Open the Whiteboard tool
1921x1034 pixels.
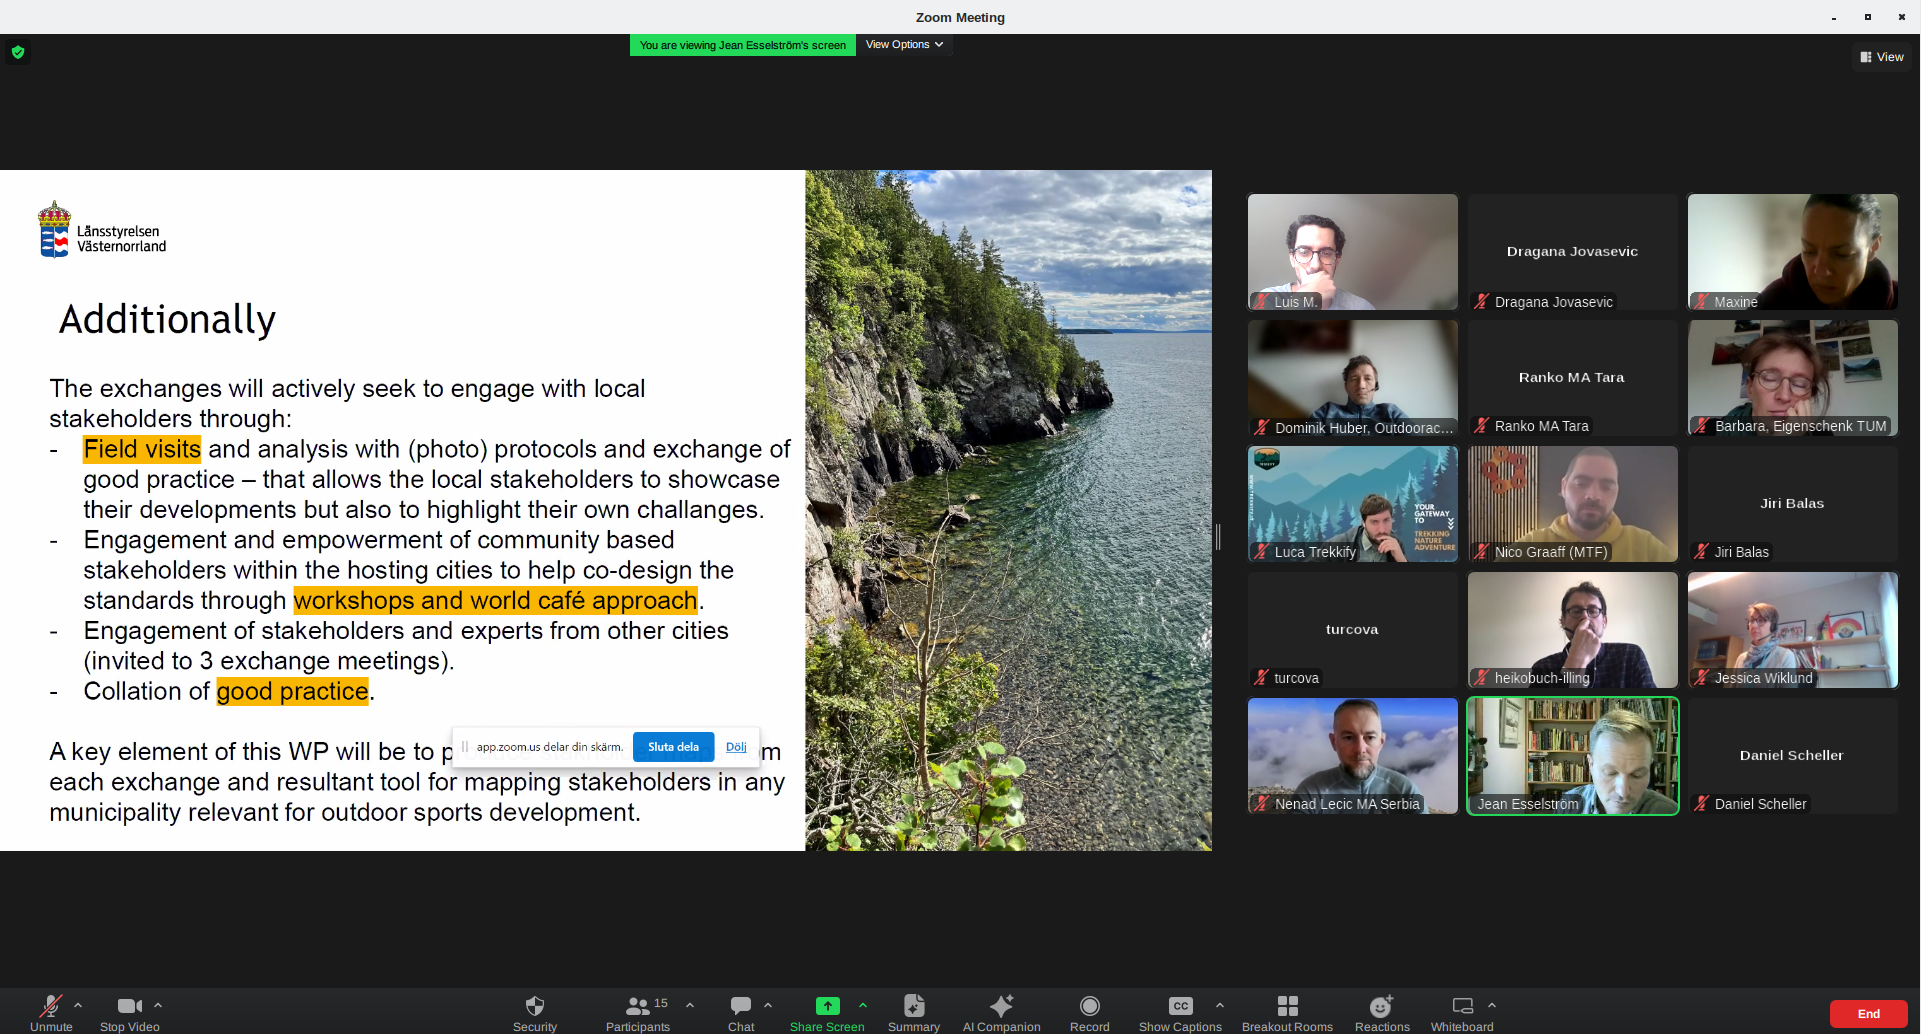point(1462,1006)
